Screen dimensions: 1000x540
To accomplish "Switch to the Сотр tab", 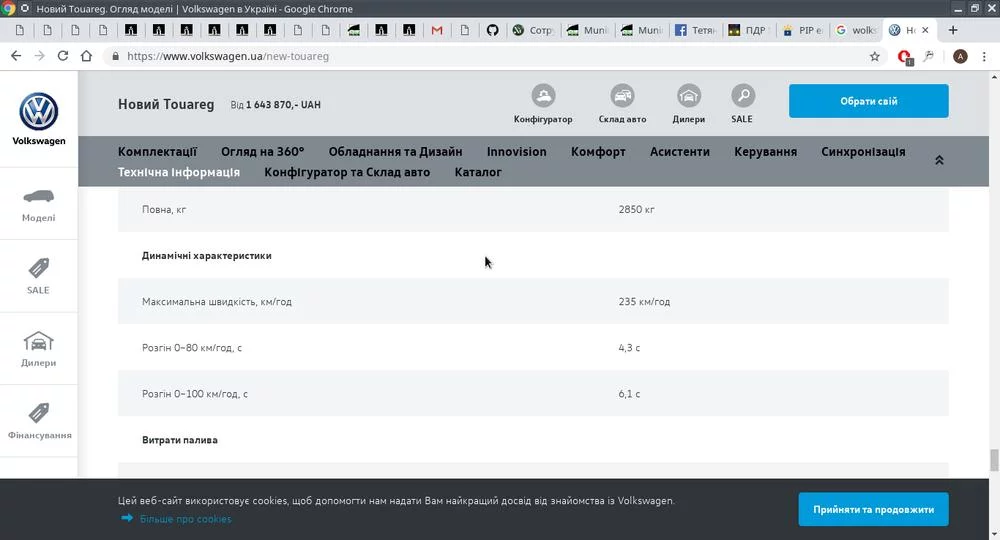I will (534, 30).
